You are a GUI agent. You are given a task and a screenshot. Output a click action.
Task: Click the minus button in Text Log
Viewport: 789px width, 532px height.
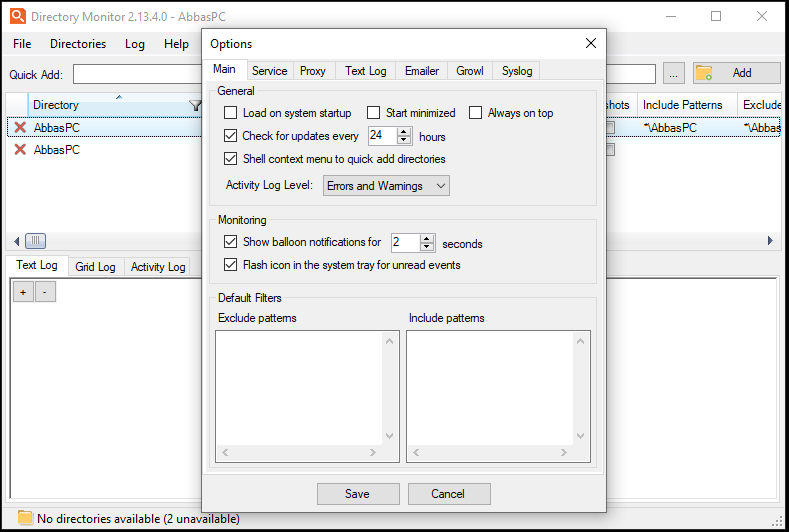[x=45, y=292]
